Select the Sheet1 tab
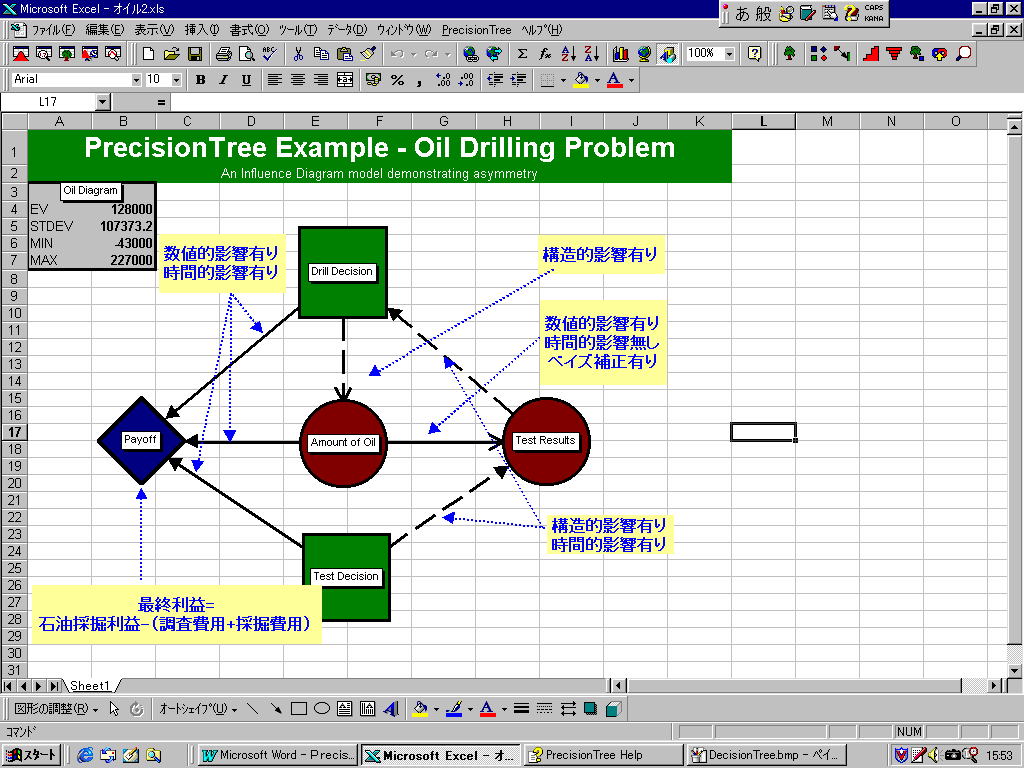 pos(90,686)
